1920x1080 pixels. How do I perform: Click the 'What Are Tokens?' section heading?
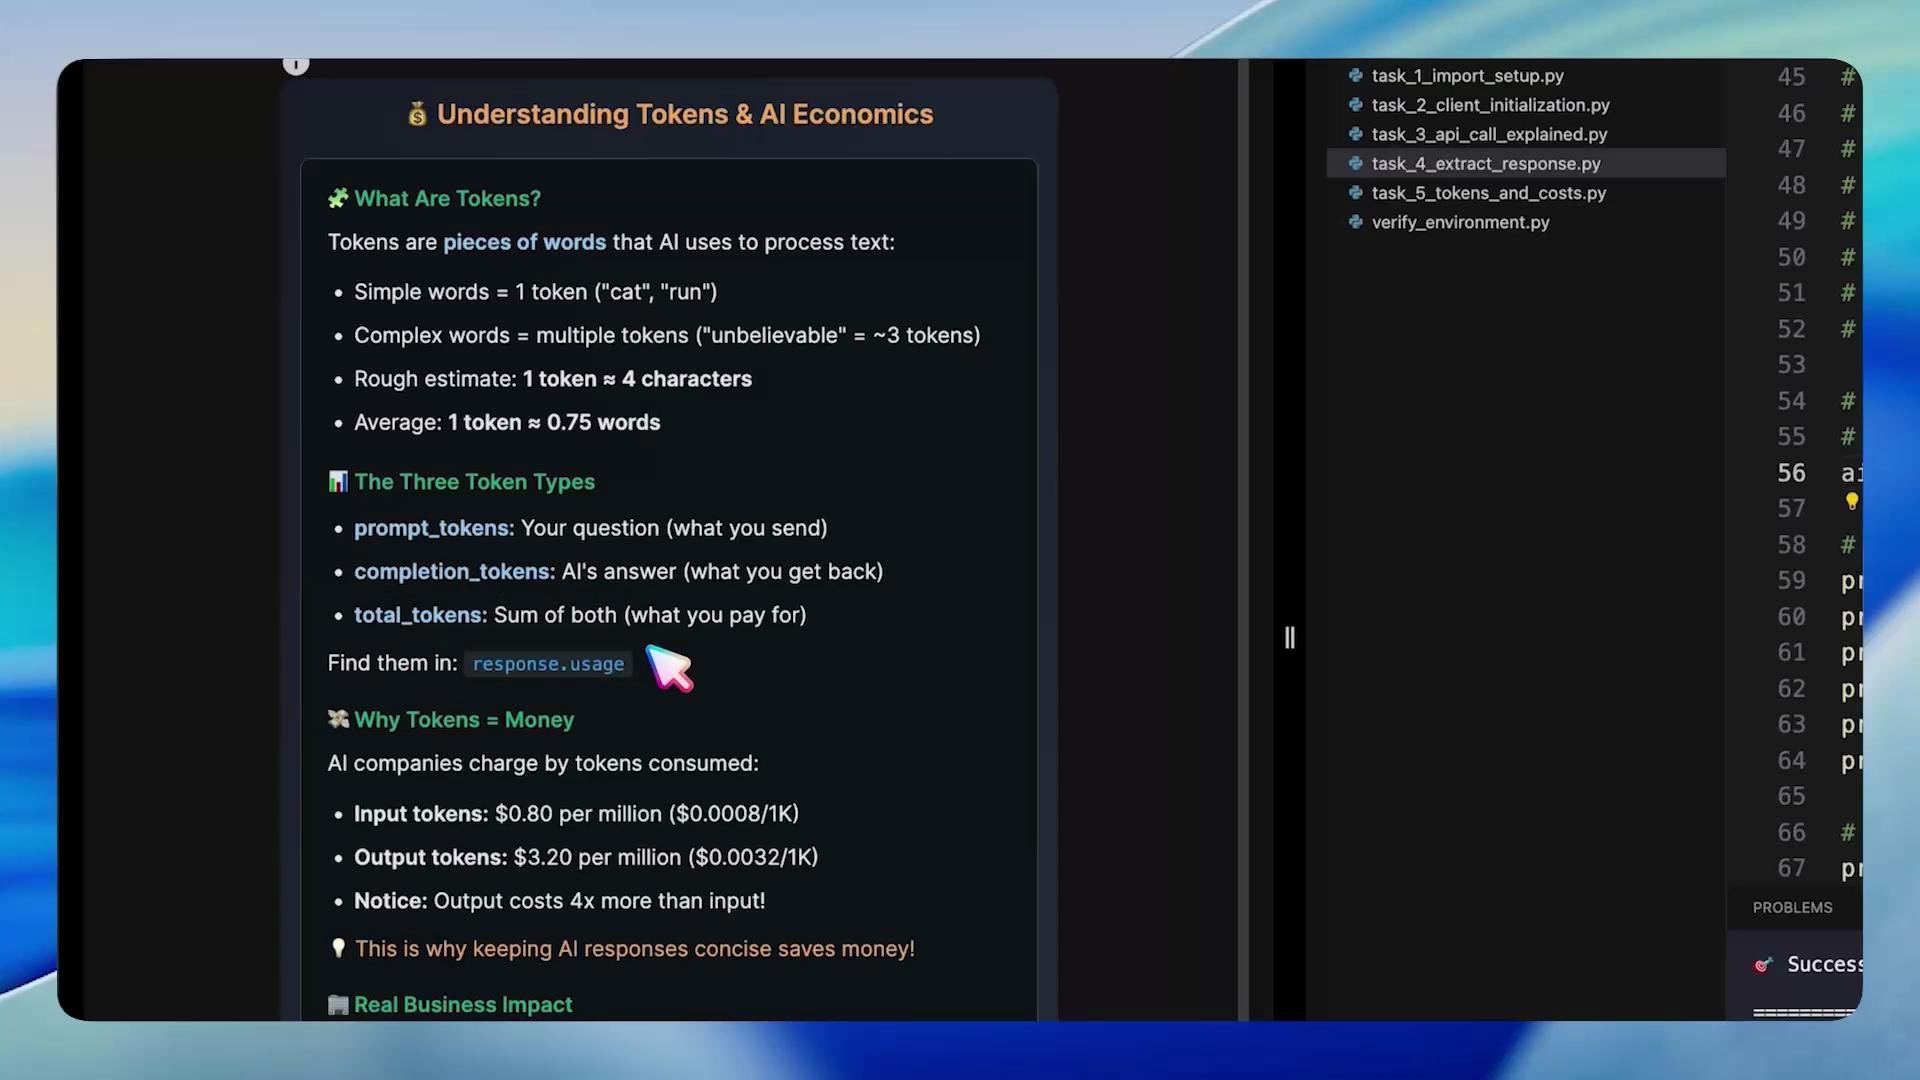tap(447, 199)
